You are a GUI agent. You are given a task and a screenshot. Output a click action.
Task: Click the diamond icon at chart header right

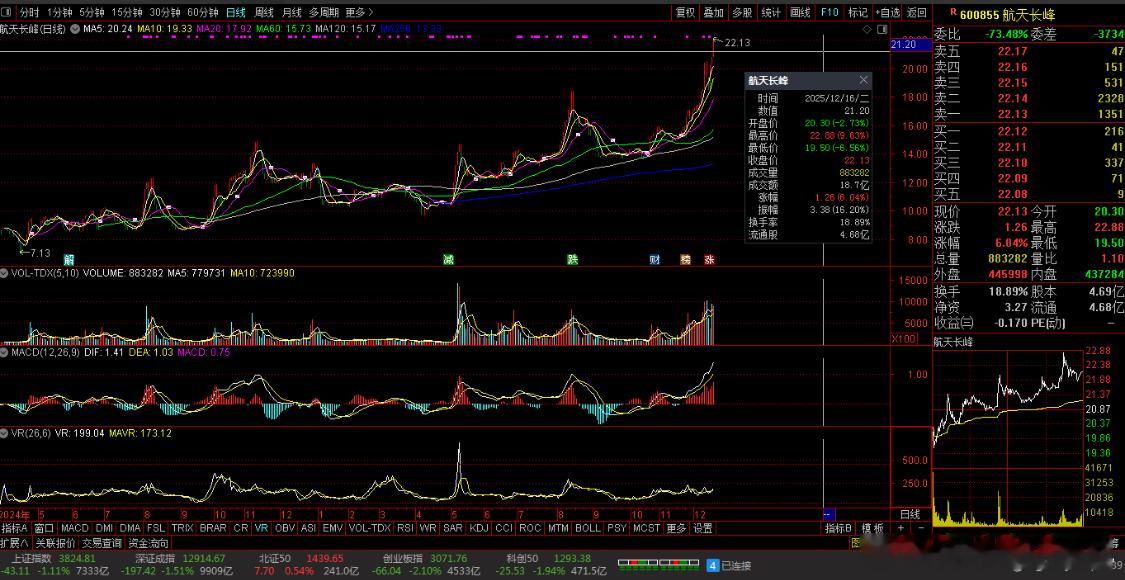[x=868, y=29]
